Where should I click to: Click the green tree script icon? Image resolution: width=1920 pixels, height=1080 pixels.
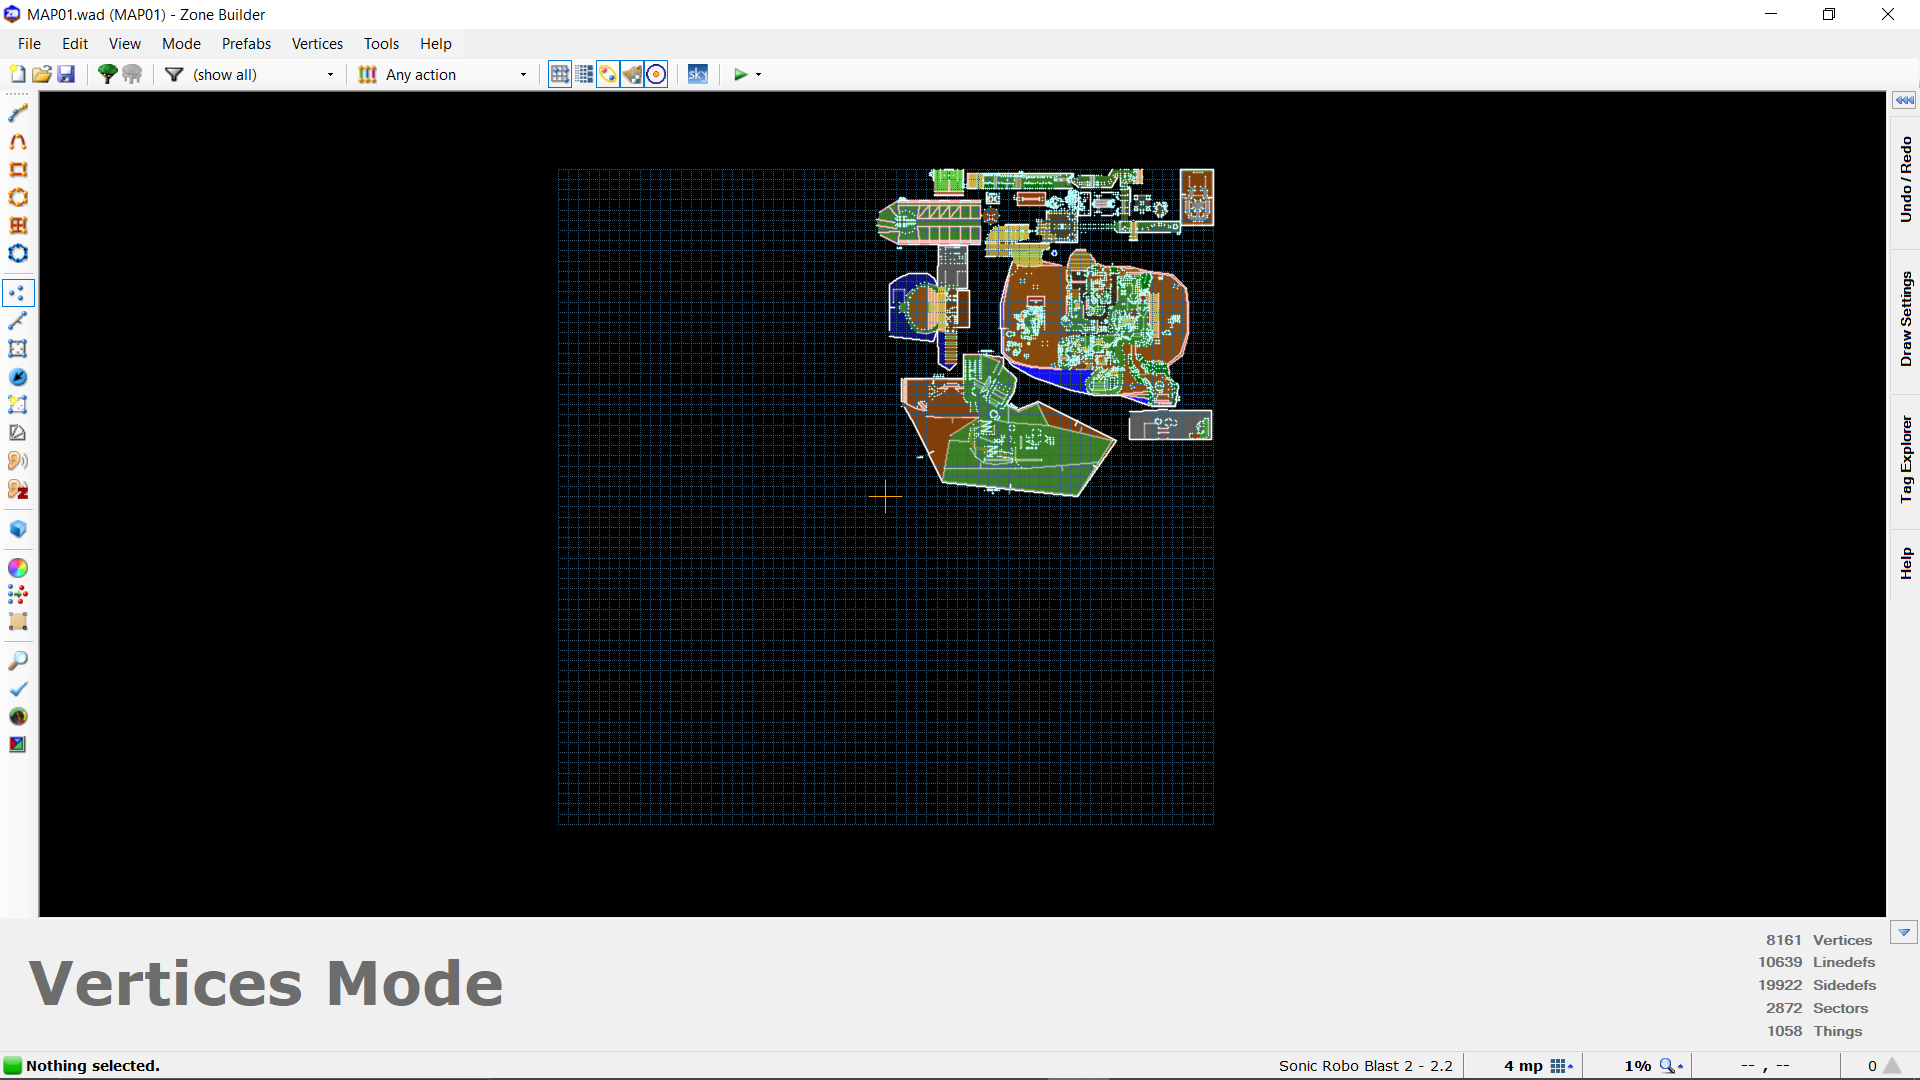point(107,74)
